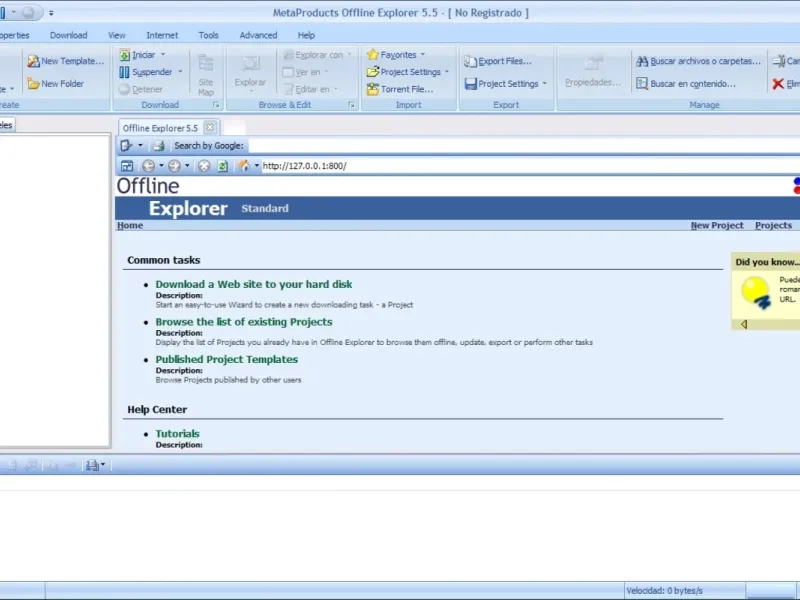
Task: Open Browse the list of existing Projects
Action: [244, 322]
